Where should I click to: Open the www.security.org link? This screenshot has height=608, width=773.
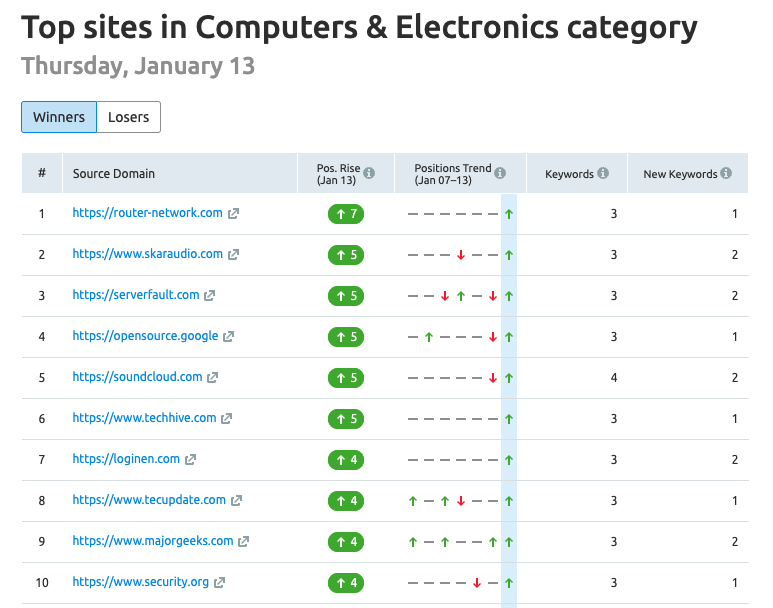pyautogui.click(x=141, y=581)
